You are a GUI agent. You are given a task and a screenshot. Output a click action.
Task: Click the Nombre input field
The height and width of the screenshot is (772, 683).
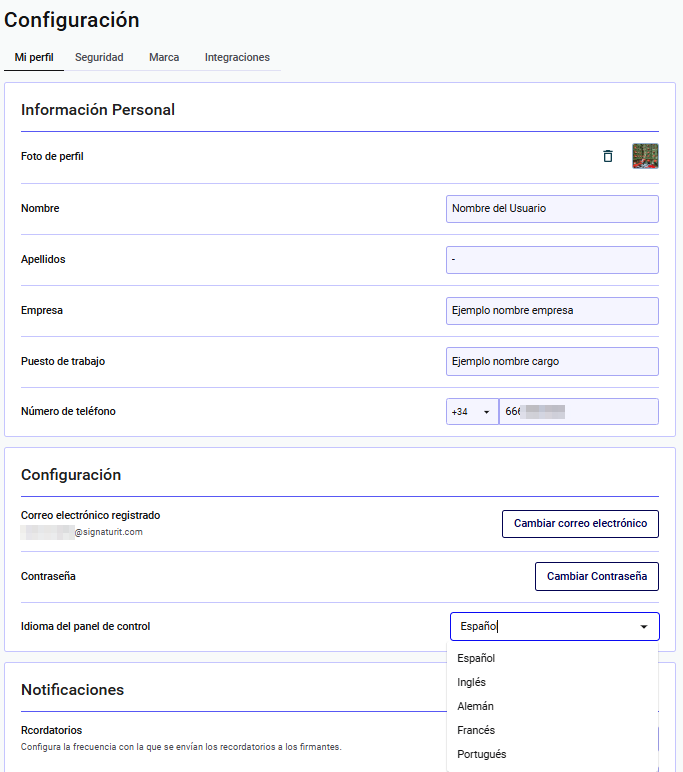pos(552,208)
